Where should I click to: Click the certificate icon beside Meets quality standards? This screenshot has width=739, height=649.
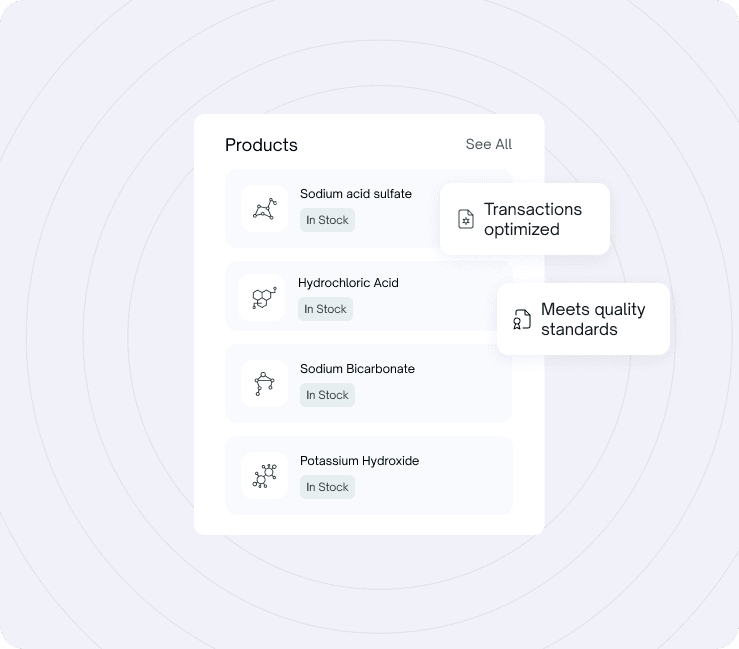(522, 319)
